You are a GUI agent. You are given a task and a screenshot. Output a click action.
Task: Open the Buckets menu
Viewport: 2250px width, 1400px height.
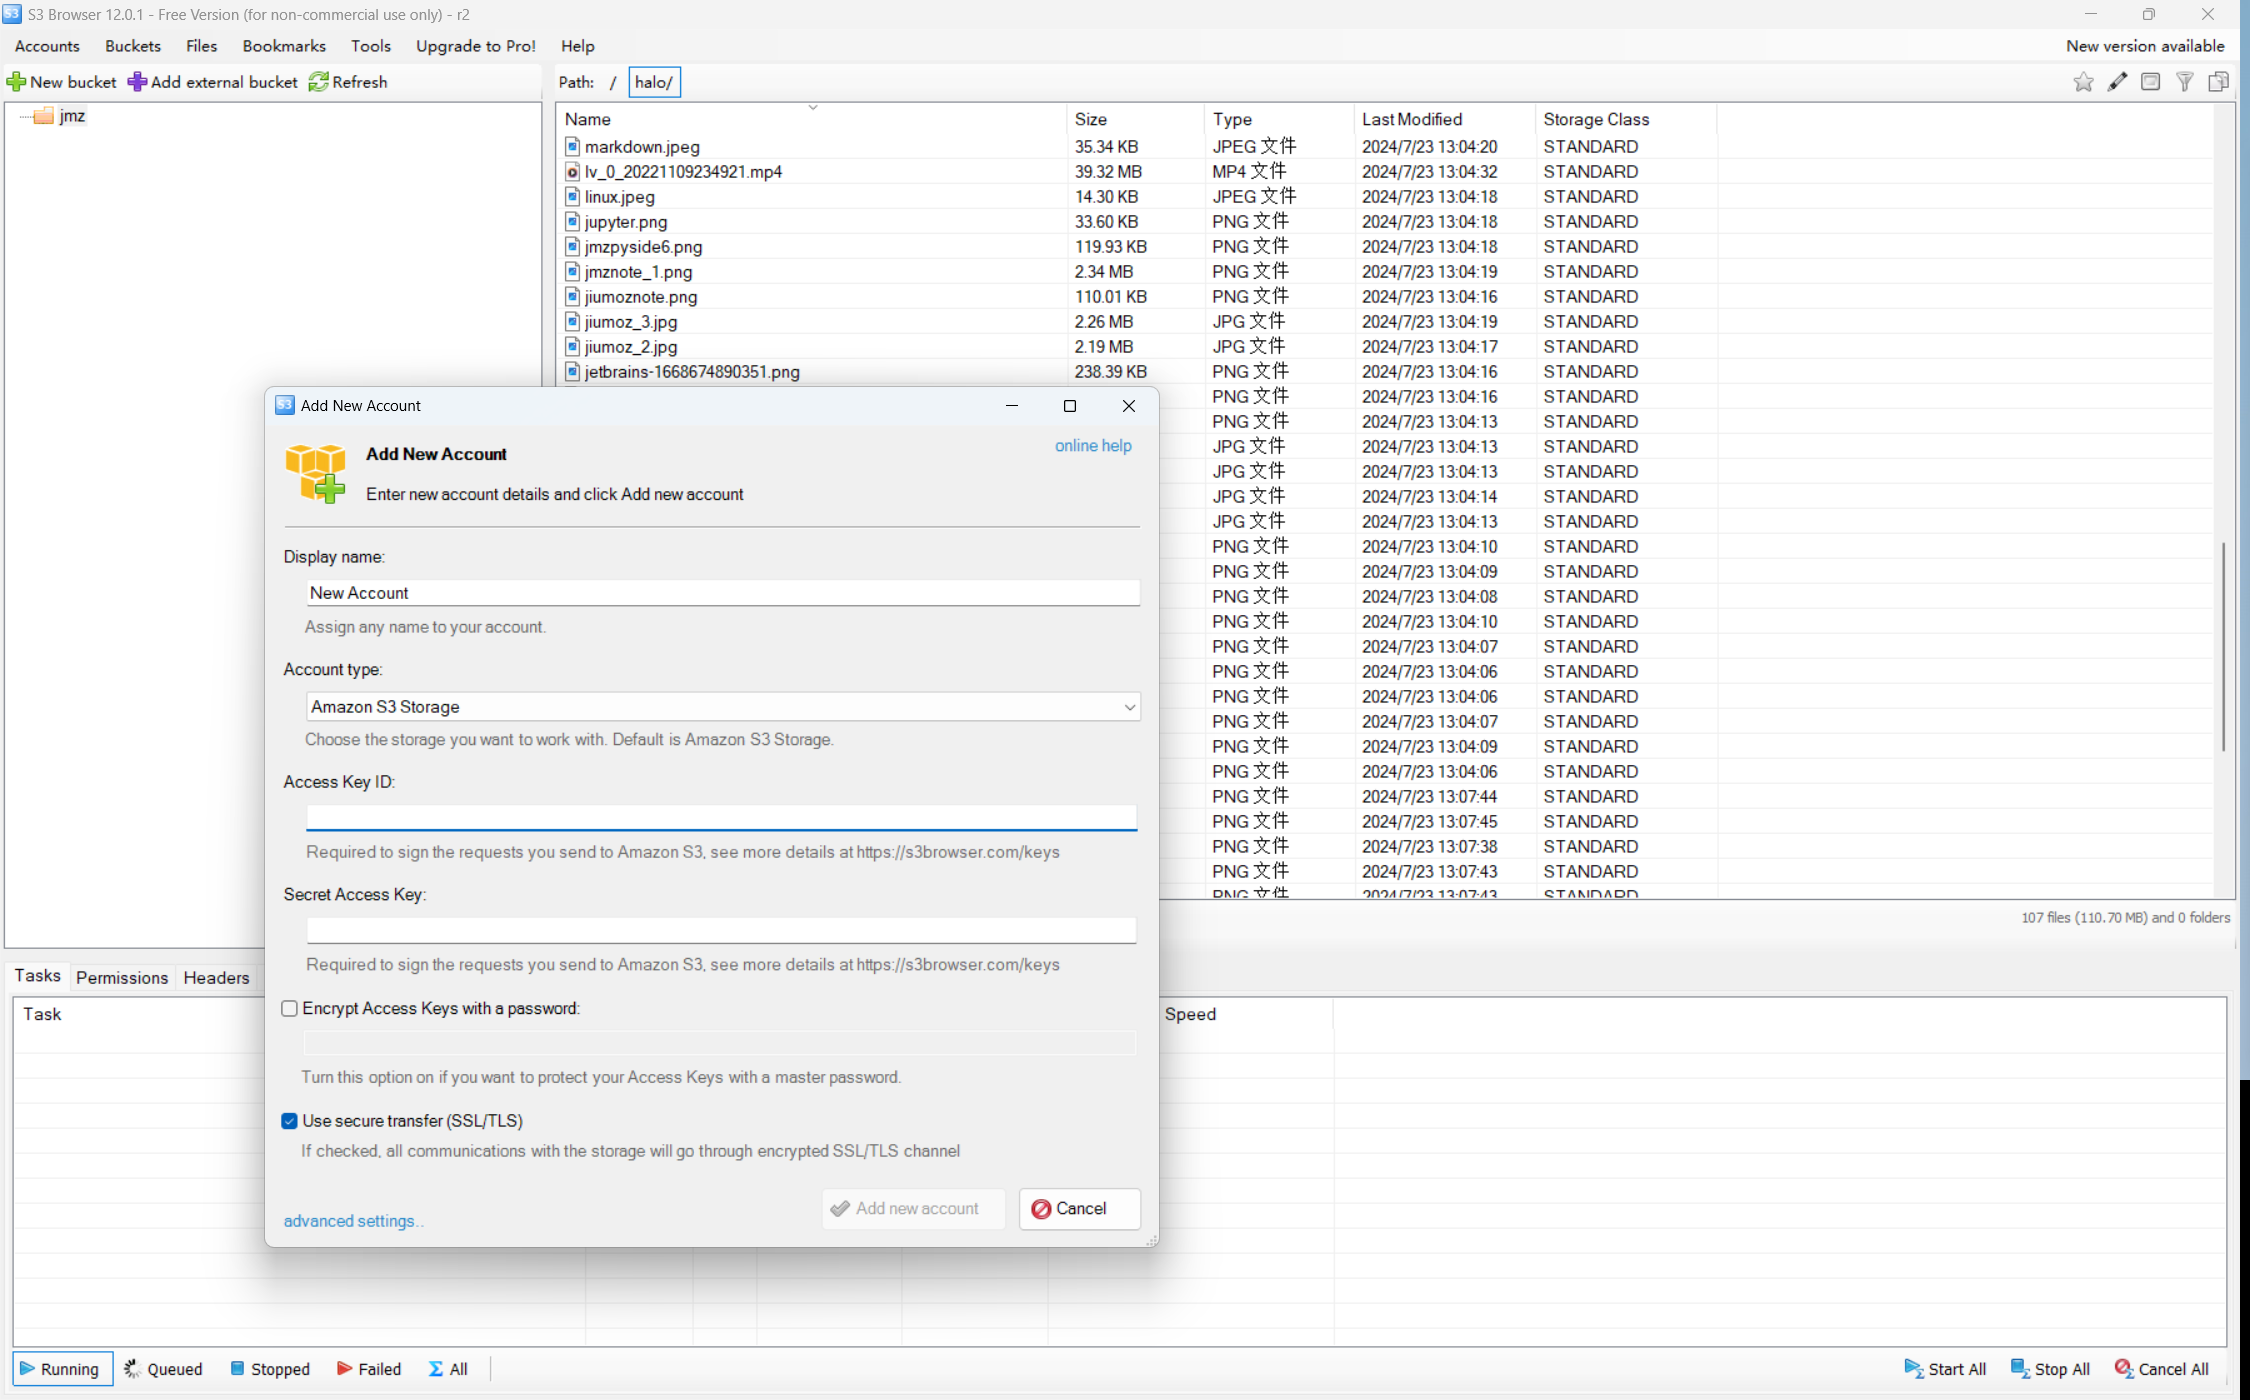(133, 46)
